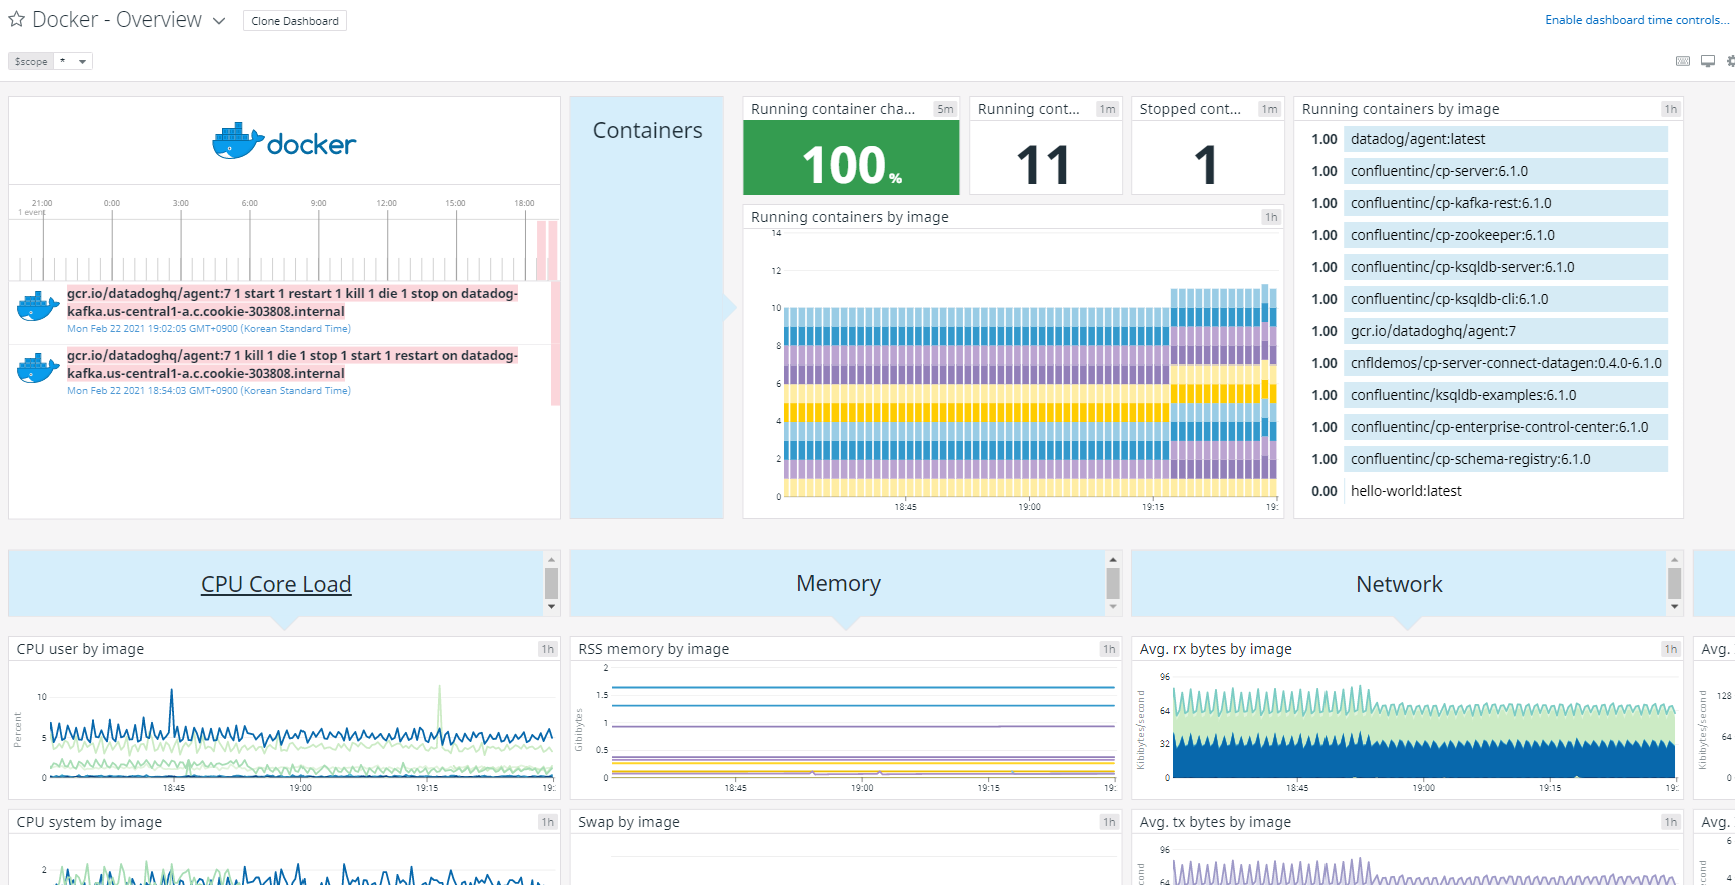This screenshot has width=1735, height=885.
Task: Select datadog/agent:latest in running containers list
Action: pos(1489,139)
